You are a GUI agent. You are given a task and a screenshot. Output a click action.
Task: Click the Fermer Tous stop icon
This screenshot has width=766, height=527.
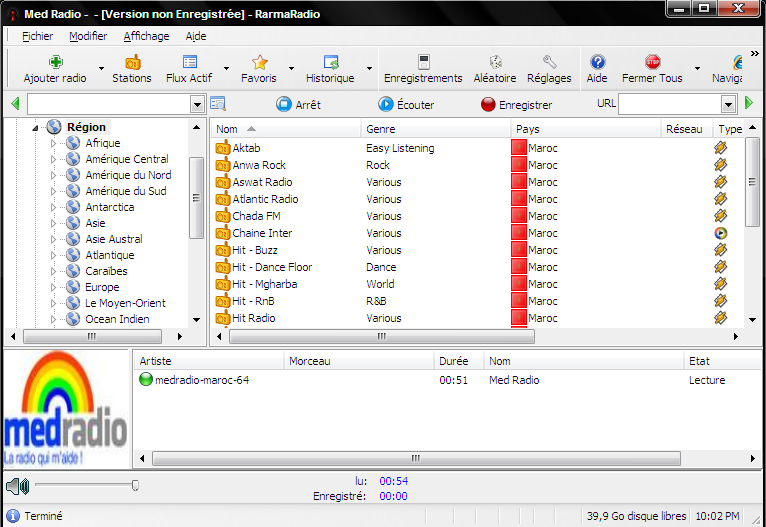point(653,62)
